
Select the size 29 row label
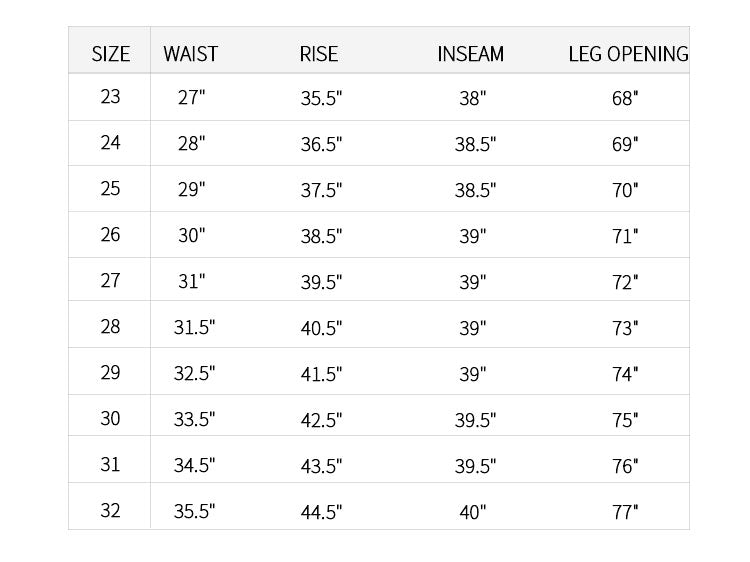coord(110,373)
